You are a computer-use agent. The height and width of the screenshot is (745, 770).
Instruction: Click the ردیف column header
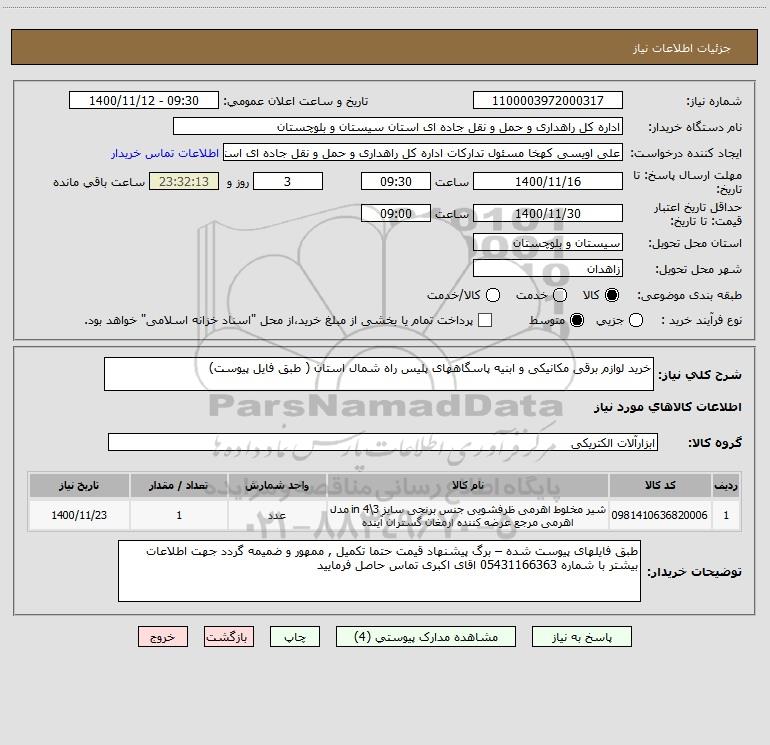[x=726, y=485]
